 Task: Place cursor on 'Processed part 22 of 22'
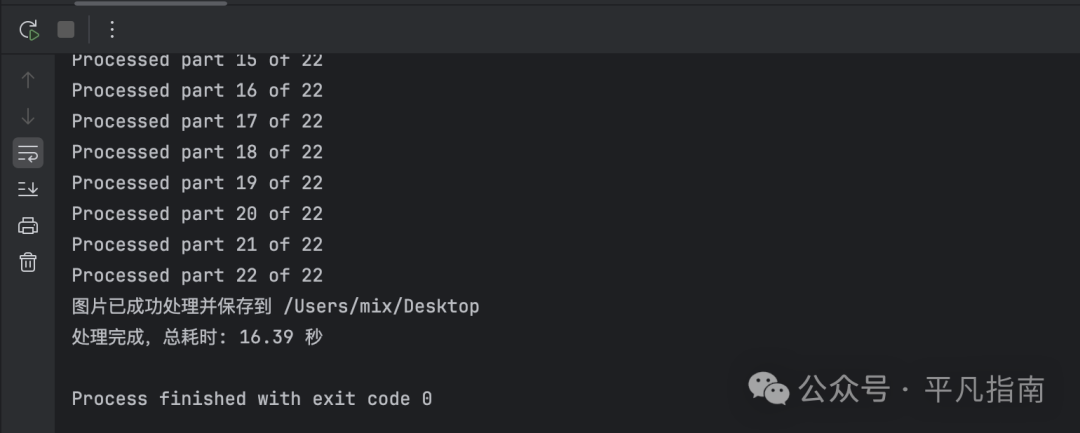[x=197, y=275]
